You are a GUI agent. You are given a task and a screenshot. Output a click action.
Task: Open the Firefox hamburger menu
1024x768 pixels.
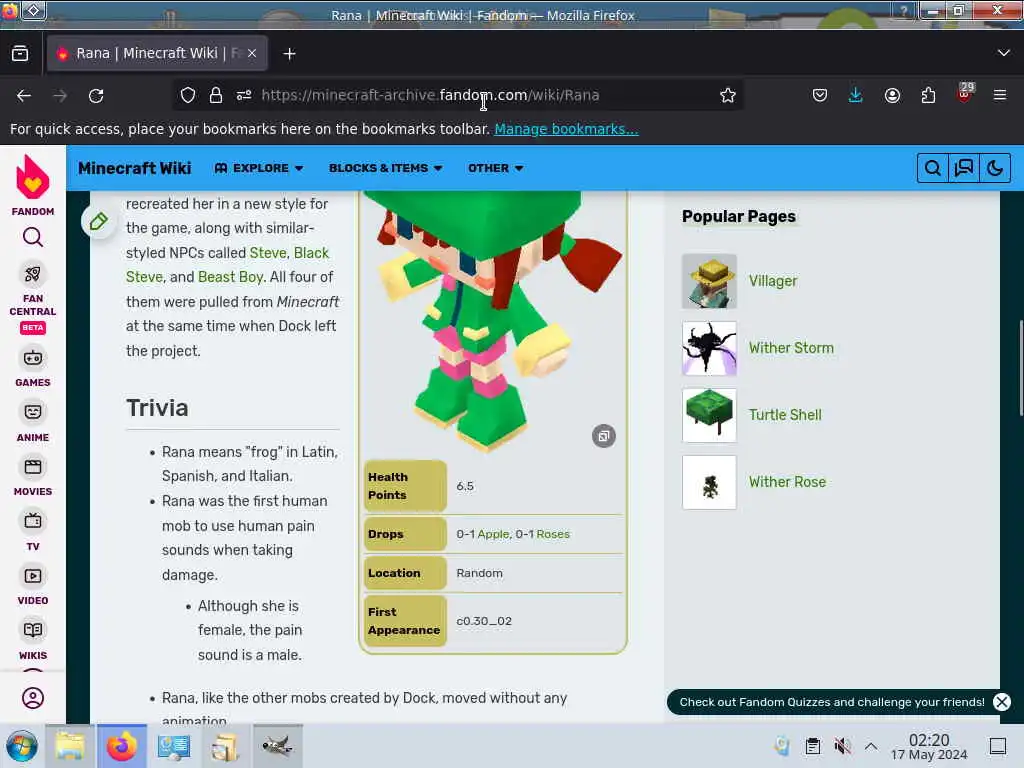coord(1000,95)
